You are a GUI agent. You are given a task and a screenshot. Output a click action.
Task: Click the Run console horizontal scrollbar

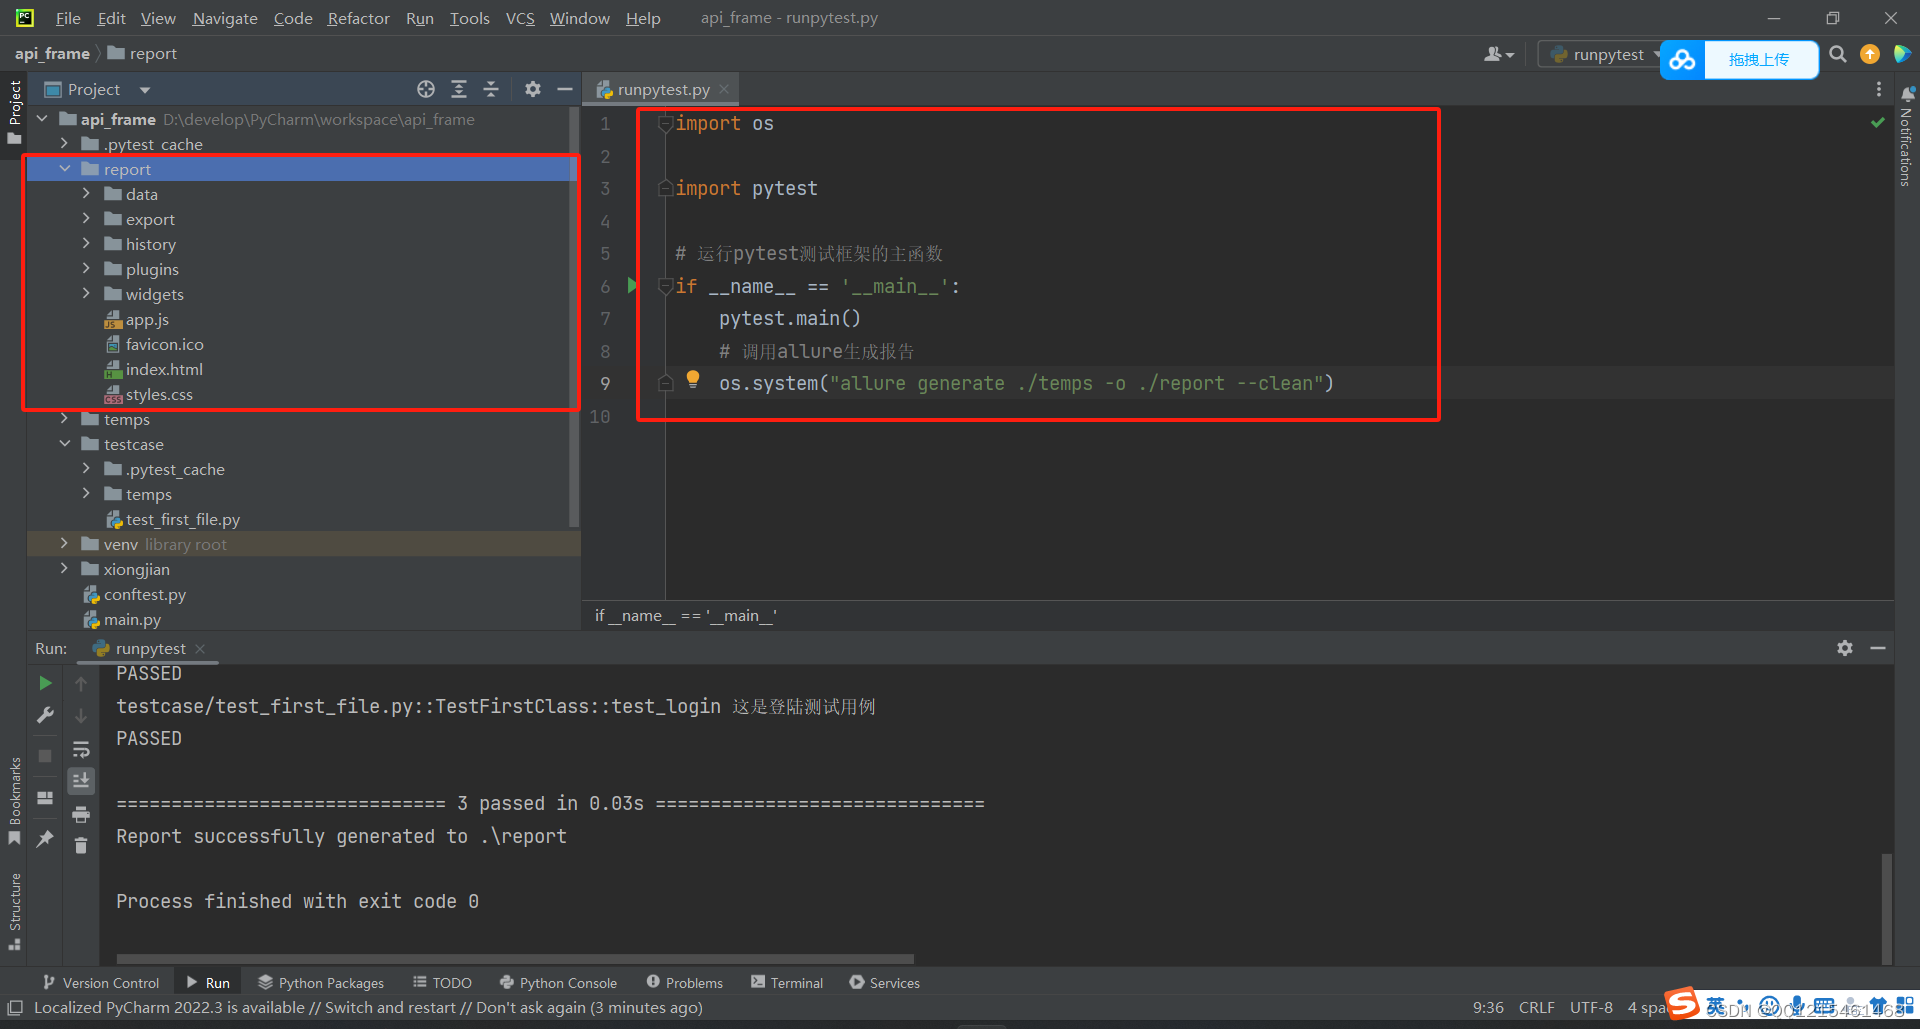coord(515,959)
